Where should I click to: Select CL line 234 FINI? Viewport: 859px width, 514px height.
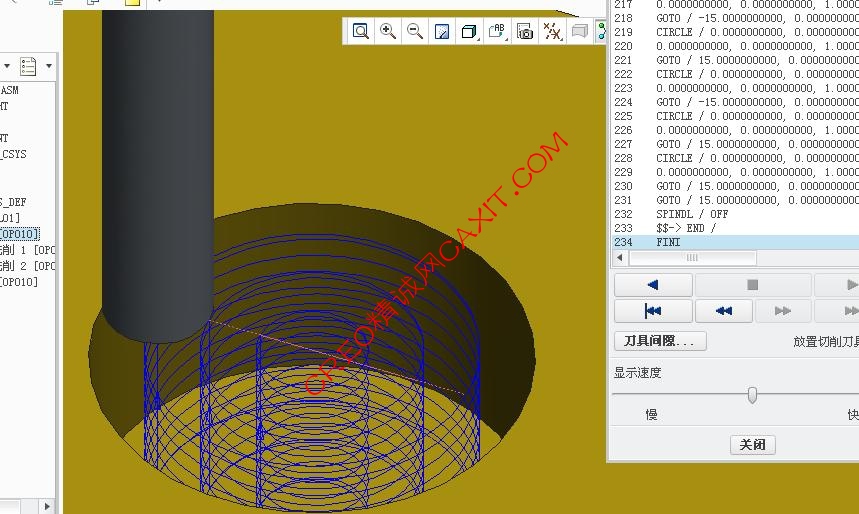(x=735, y=242)
